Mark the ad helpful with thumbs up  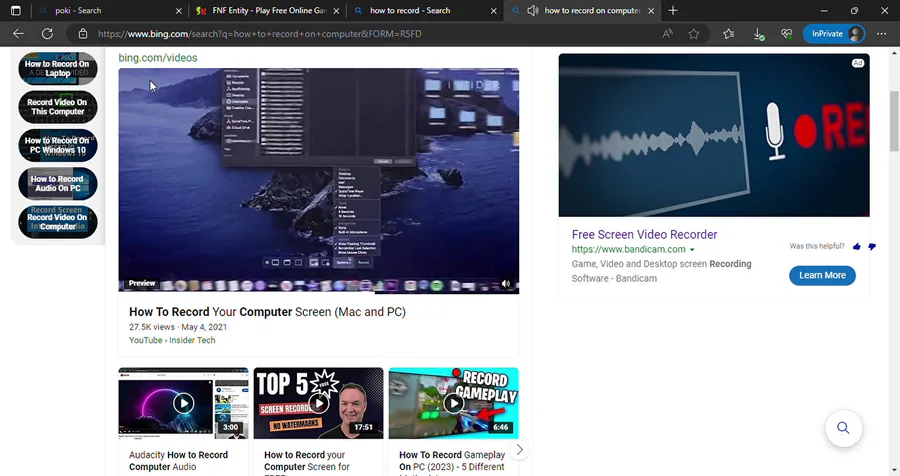coord(856,246)
